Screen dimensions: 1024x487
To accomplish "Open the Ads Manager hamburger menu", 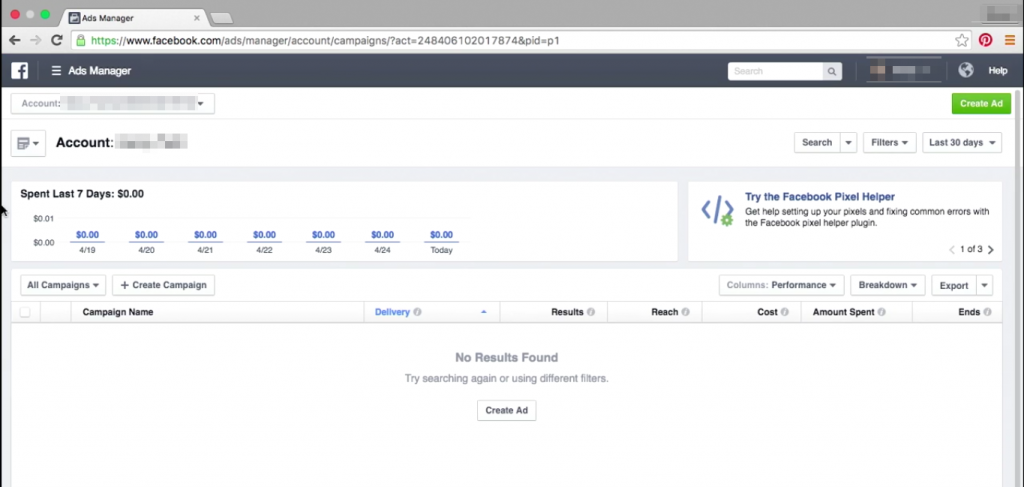I will point(56,71).
